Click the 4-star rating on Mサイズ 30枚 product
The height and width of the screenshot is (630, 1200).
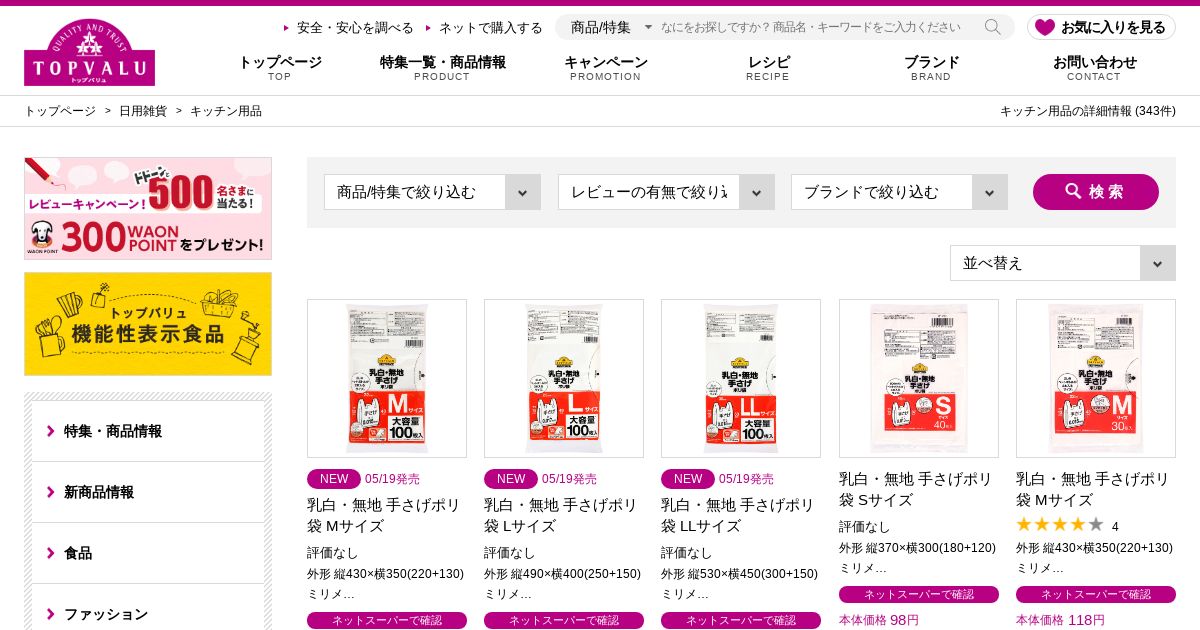point(1059,525)
